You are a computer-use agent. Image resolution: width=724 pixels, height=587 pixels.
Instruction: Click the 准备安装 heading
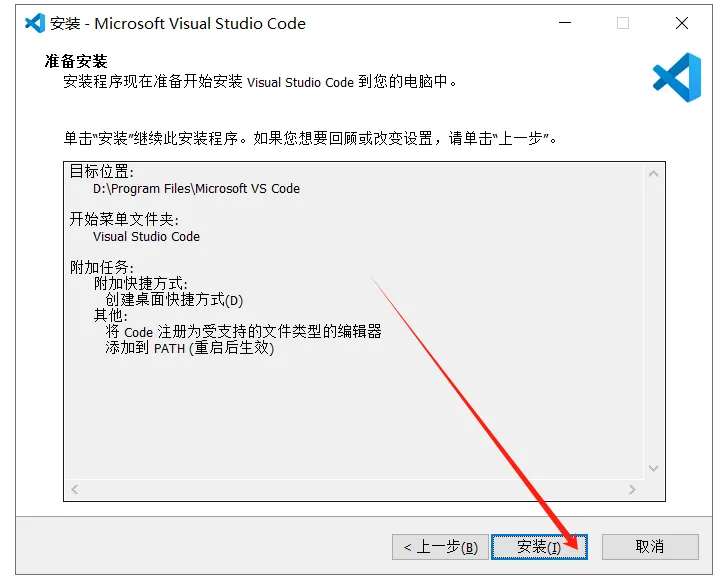pyautogui.click(x=76, y=61)
